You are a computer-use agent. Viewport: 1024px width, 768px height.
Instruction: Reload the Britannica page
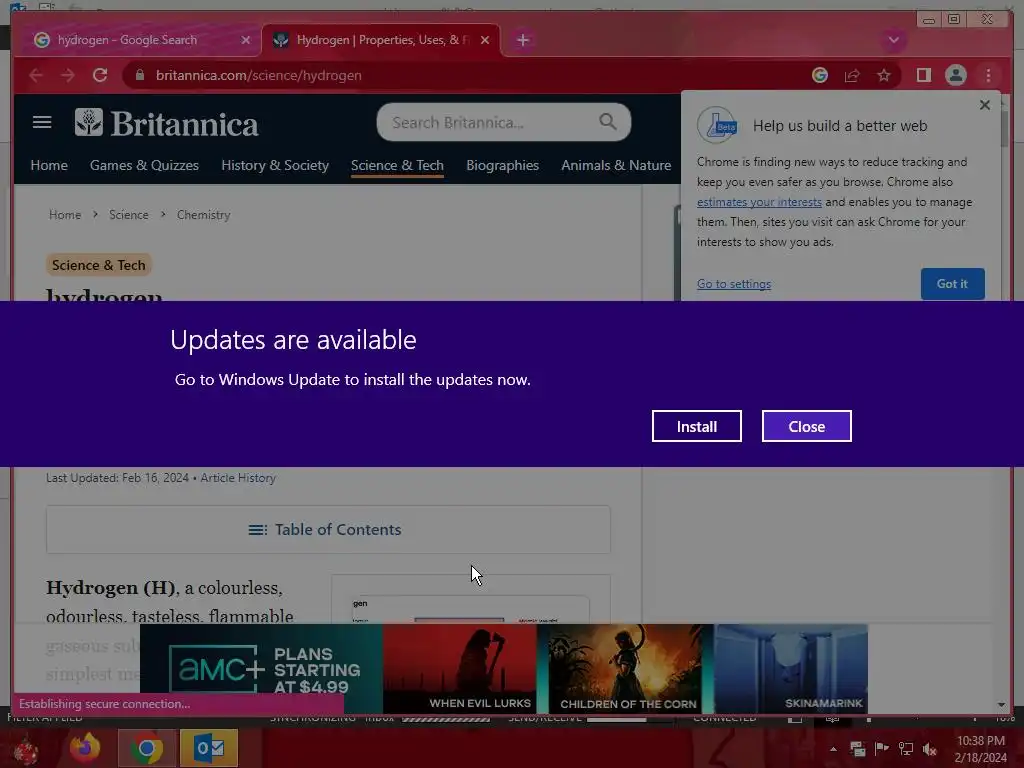(x=100, y=75)
